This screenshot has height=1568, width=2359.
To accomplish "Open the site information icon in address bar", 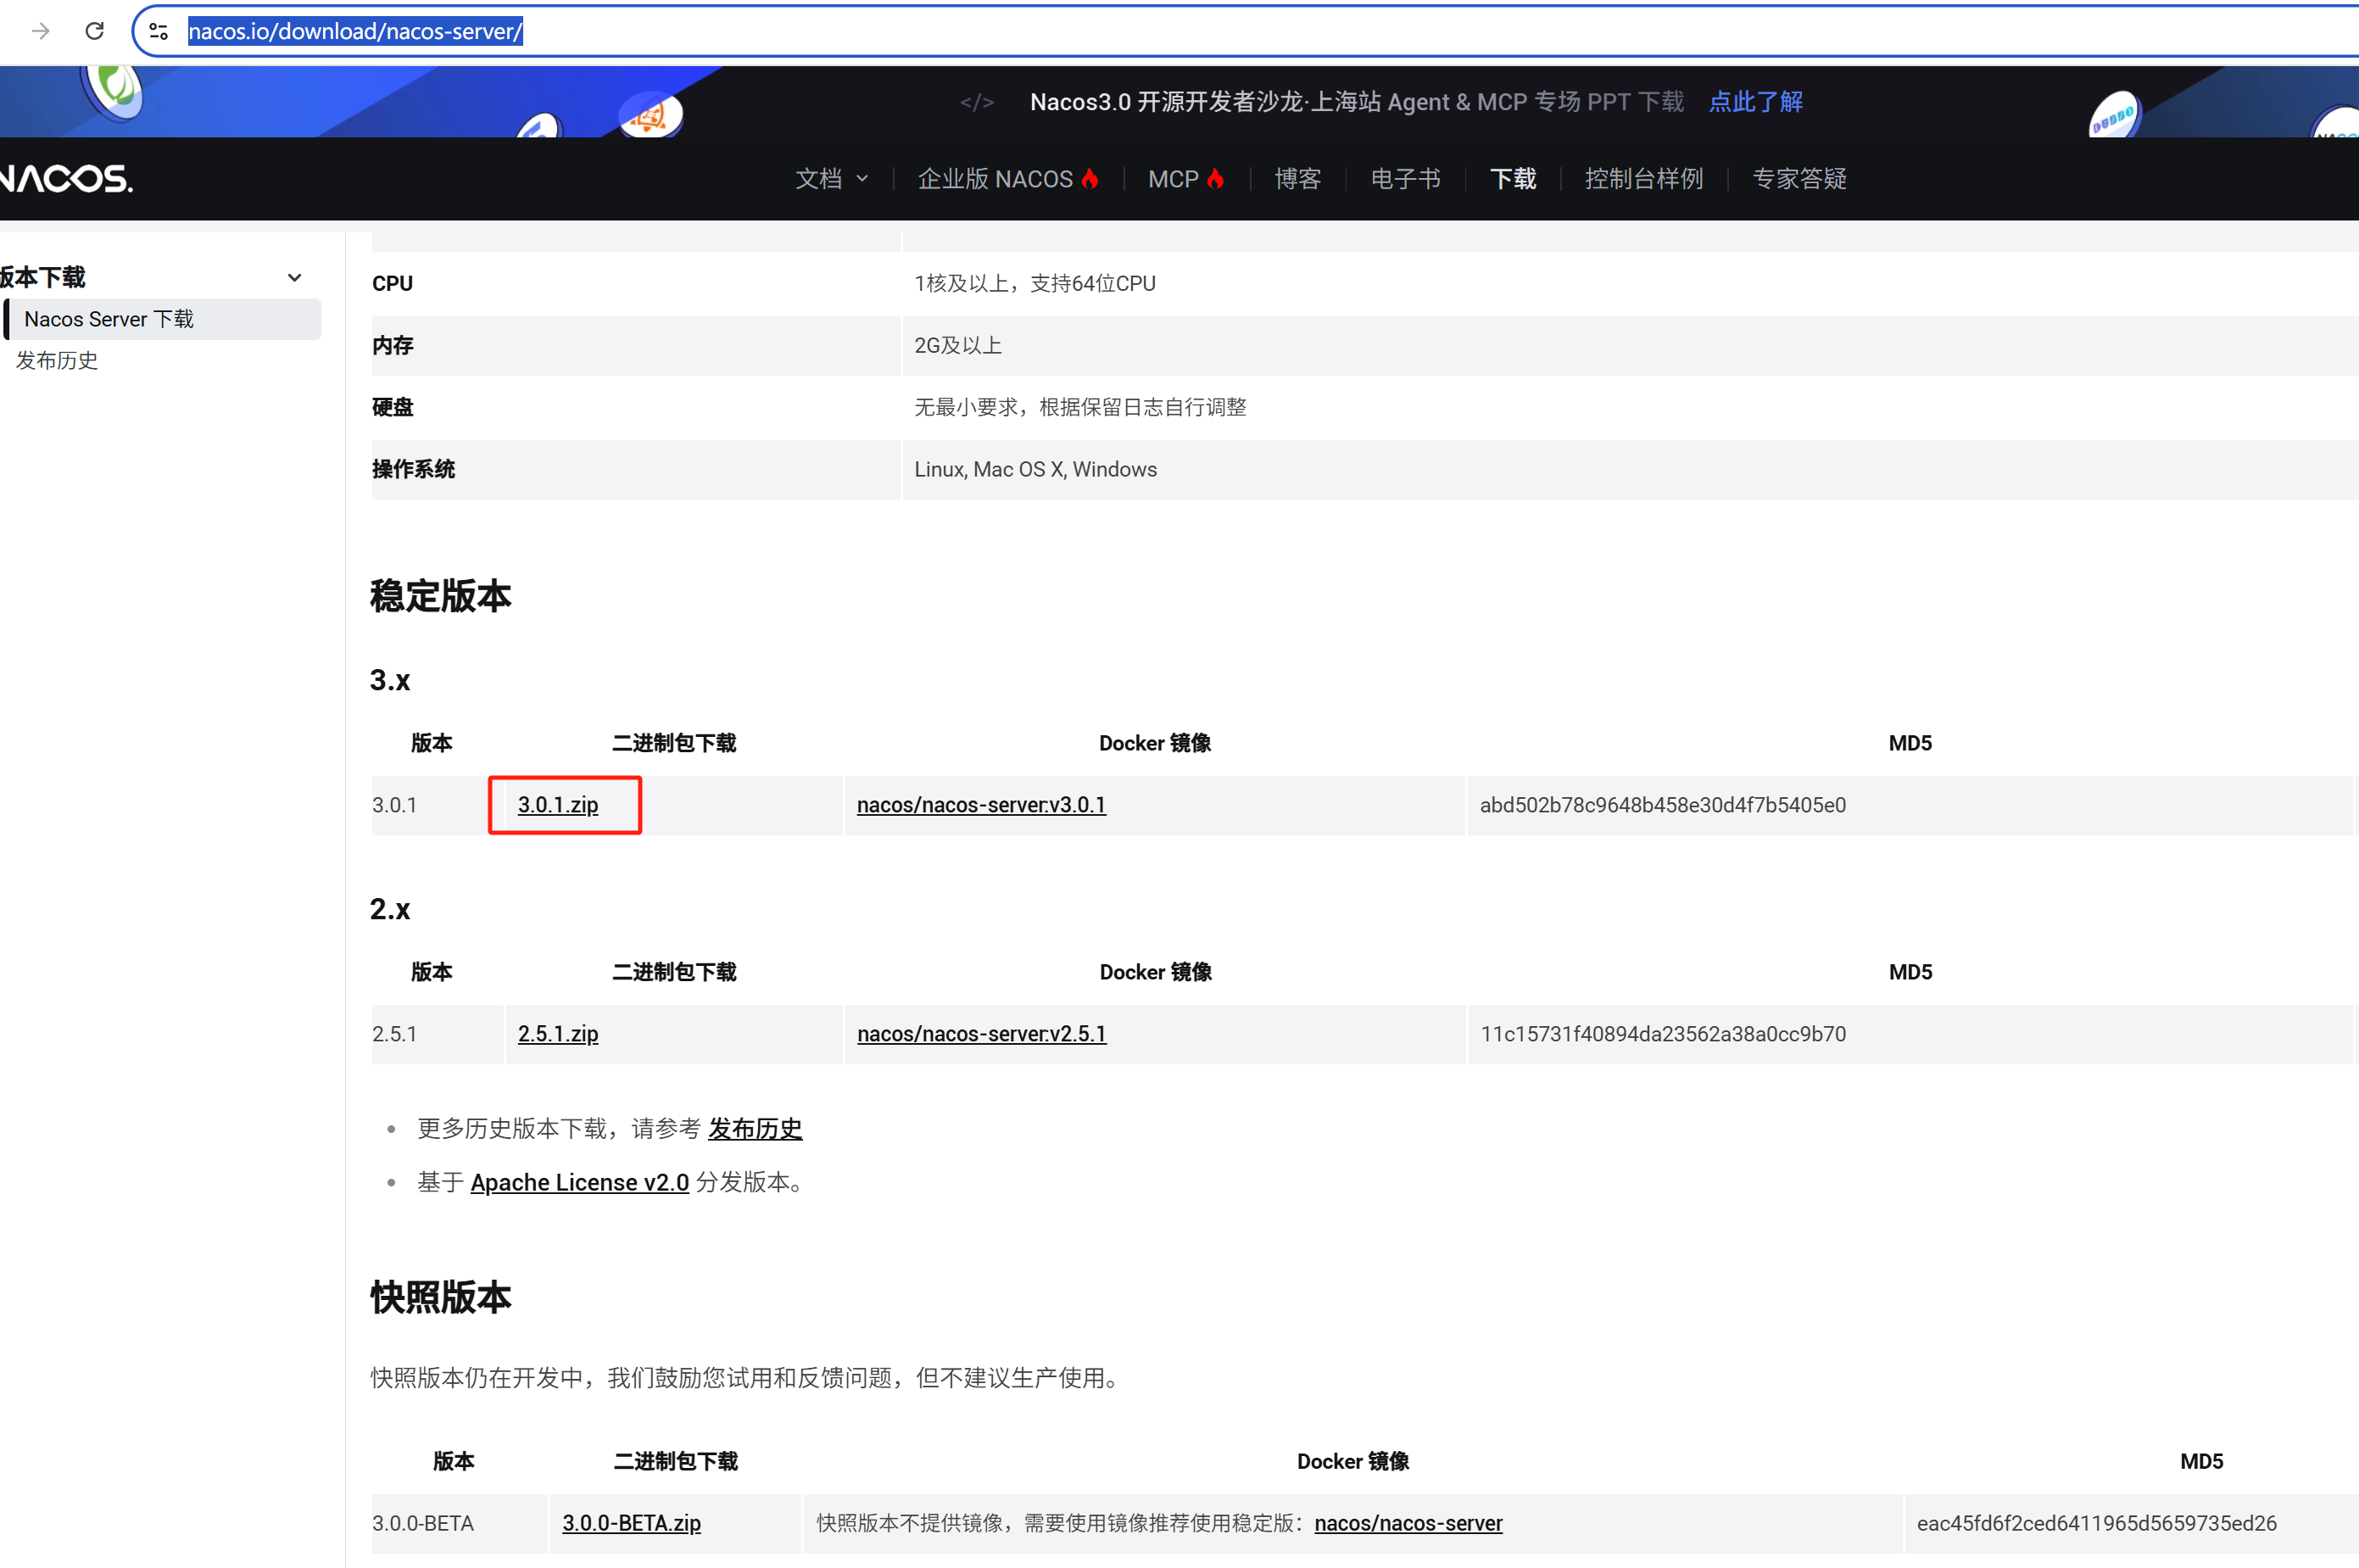I will point(158,31).
